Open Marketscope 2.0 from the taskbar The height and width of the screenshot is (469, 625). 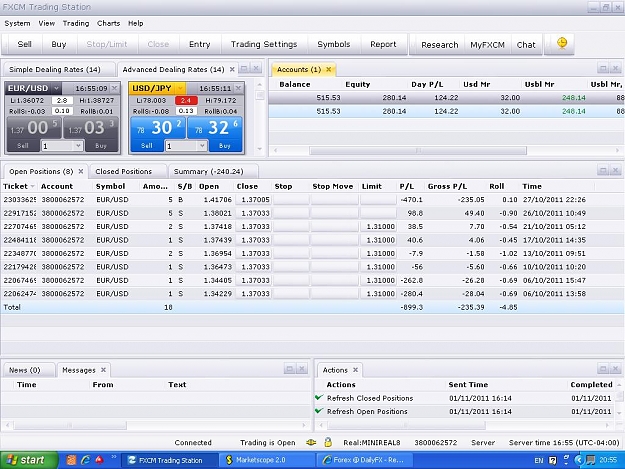(x=266, y=460)
